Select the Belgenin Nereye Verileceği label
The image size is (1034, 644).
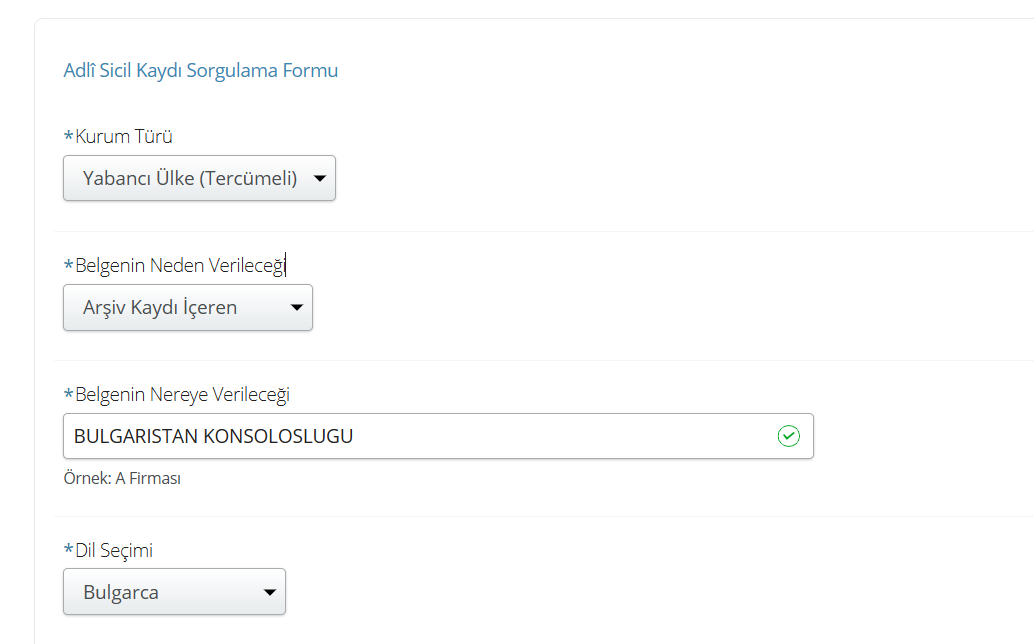click(182, 394)
